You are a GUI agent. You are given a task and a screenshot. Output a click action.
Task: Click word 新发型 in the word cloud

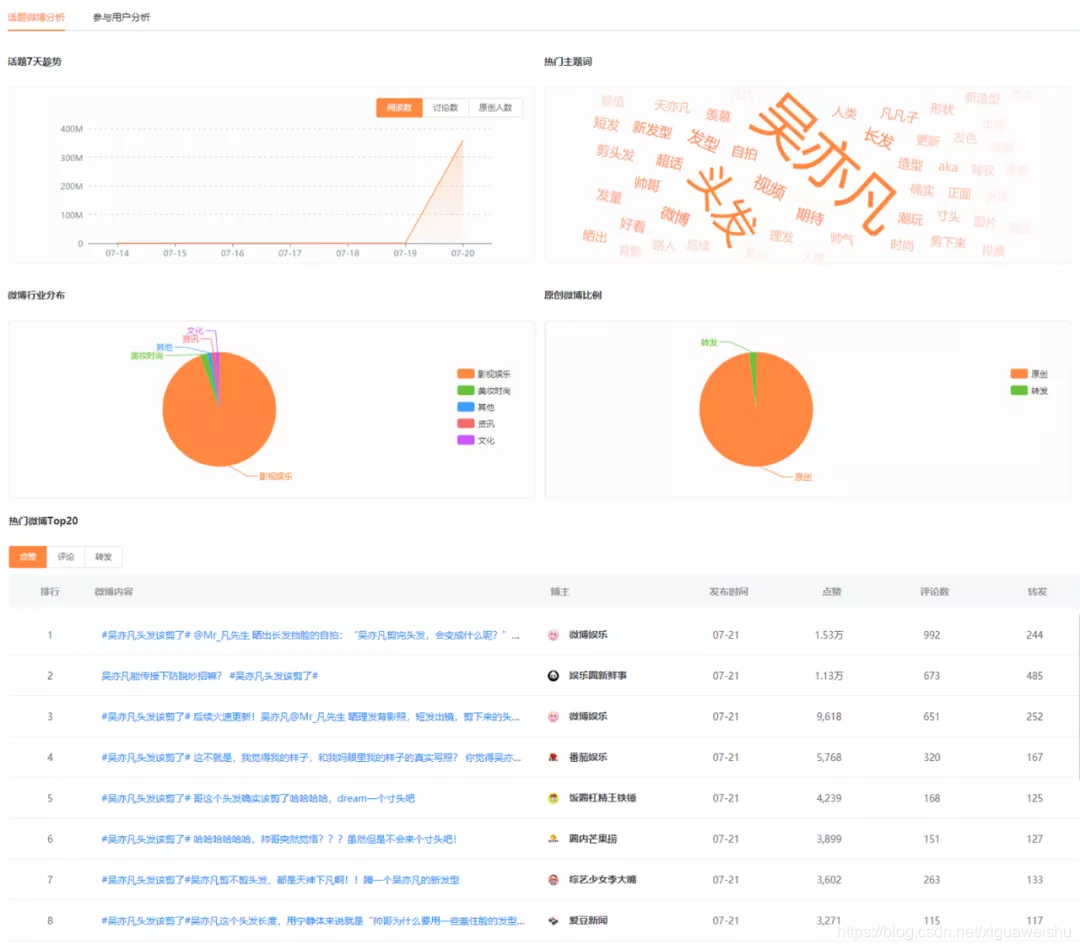652,130
